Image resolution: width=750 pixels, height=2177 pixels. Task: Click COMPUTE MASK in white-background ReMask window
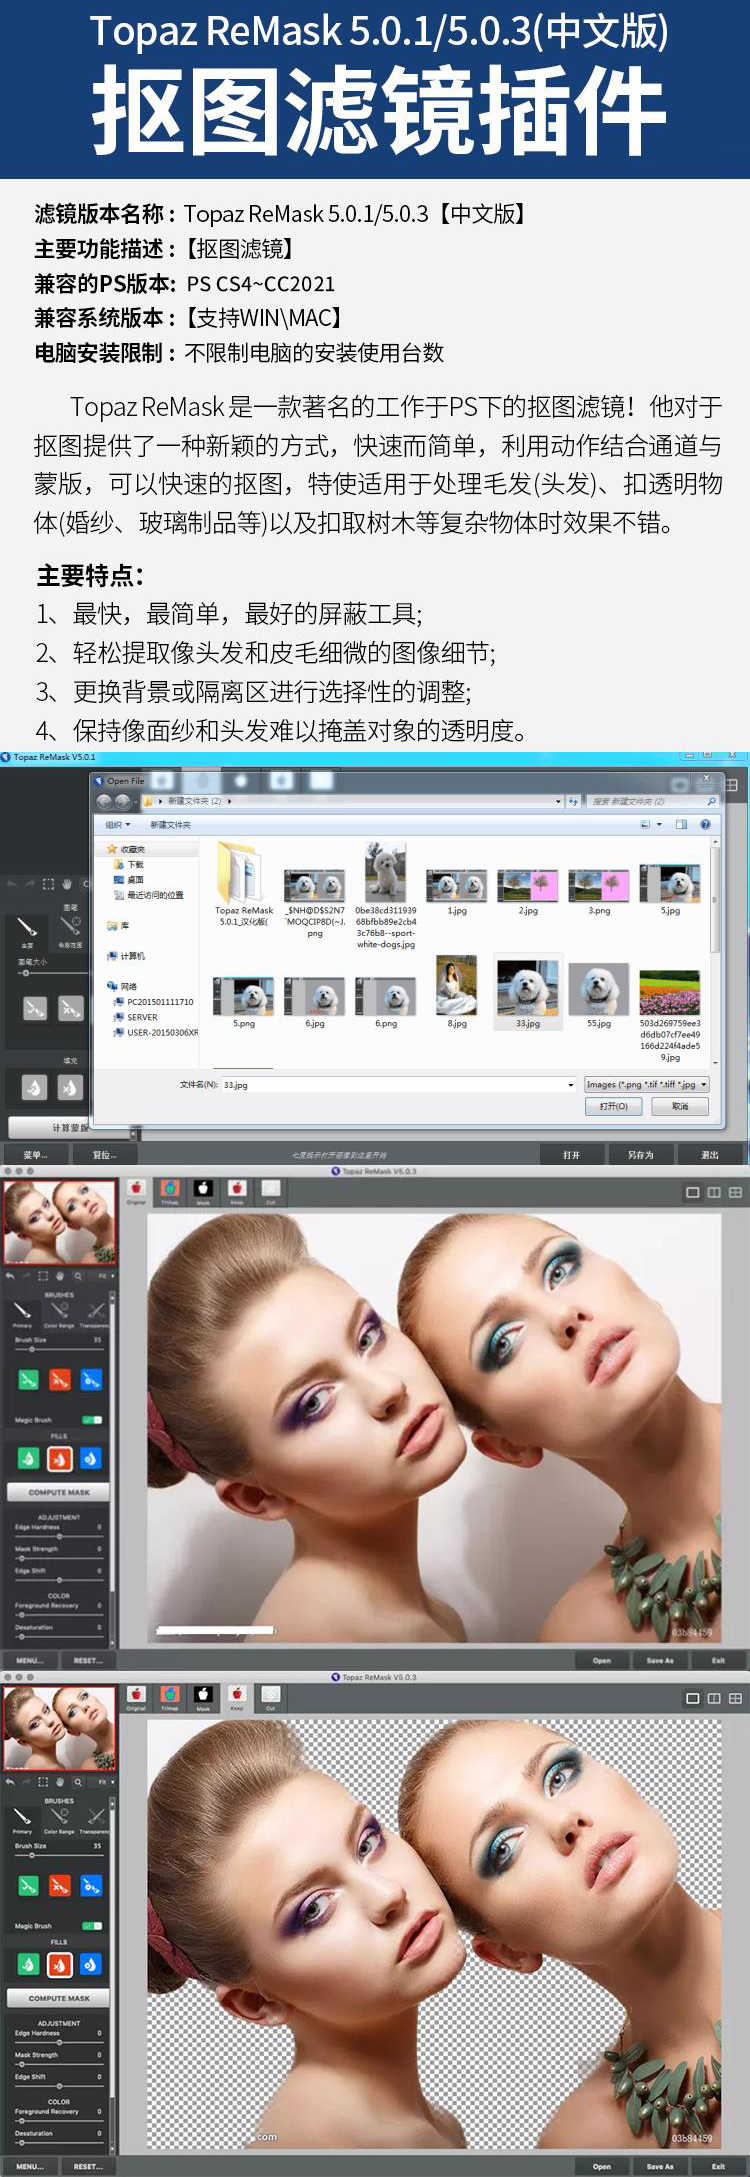[59, 1492]
